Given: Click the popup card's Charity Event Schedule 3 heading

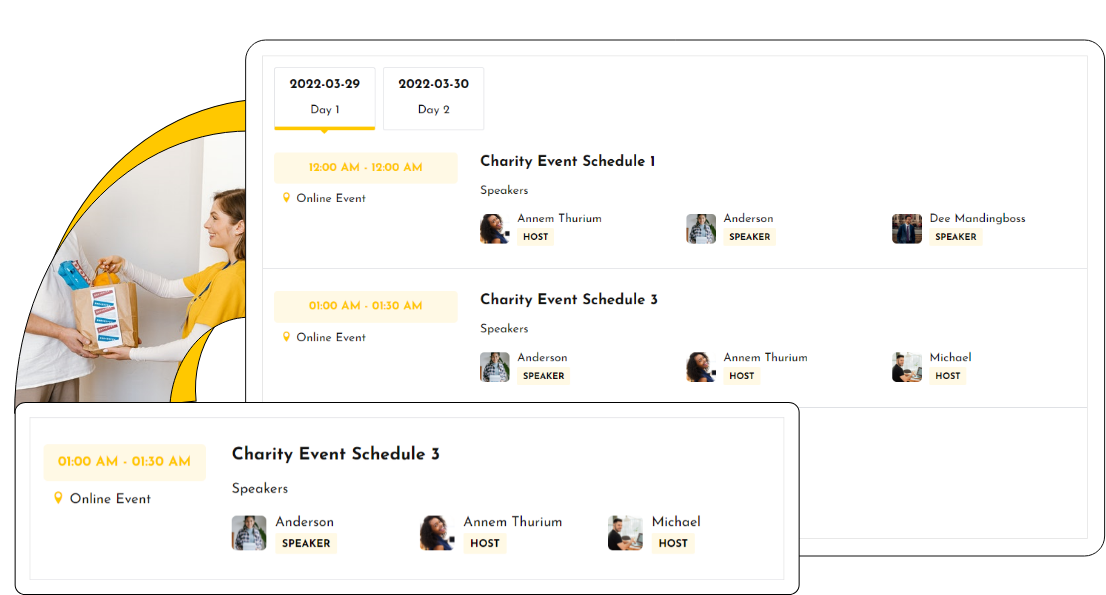Looking at the screenshot, I should click(335, 454).
